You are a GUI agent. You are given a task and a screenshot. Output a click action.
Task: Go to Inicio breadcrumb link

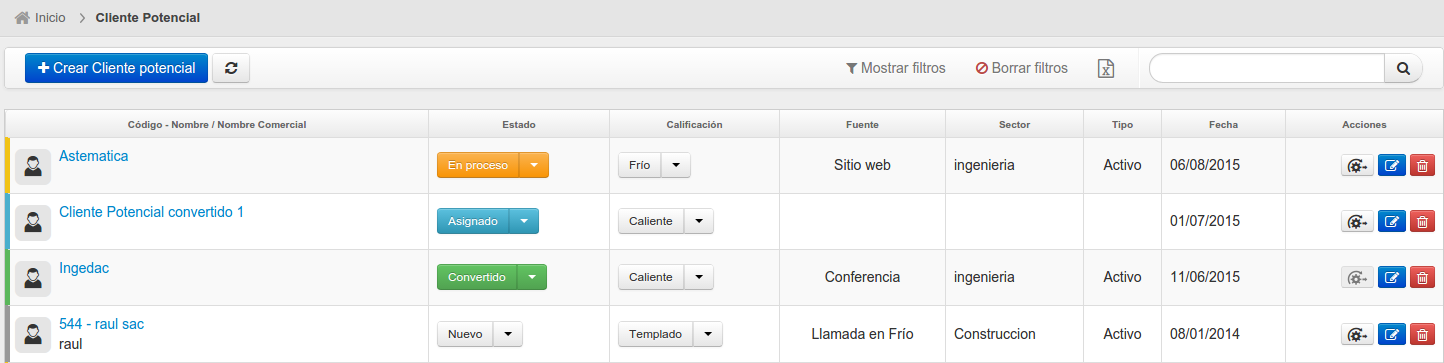tap(50, 18)
